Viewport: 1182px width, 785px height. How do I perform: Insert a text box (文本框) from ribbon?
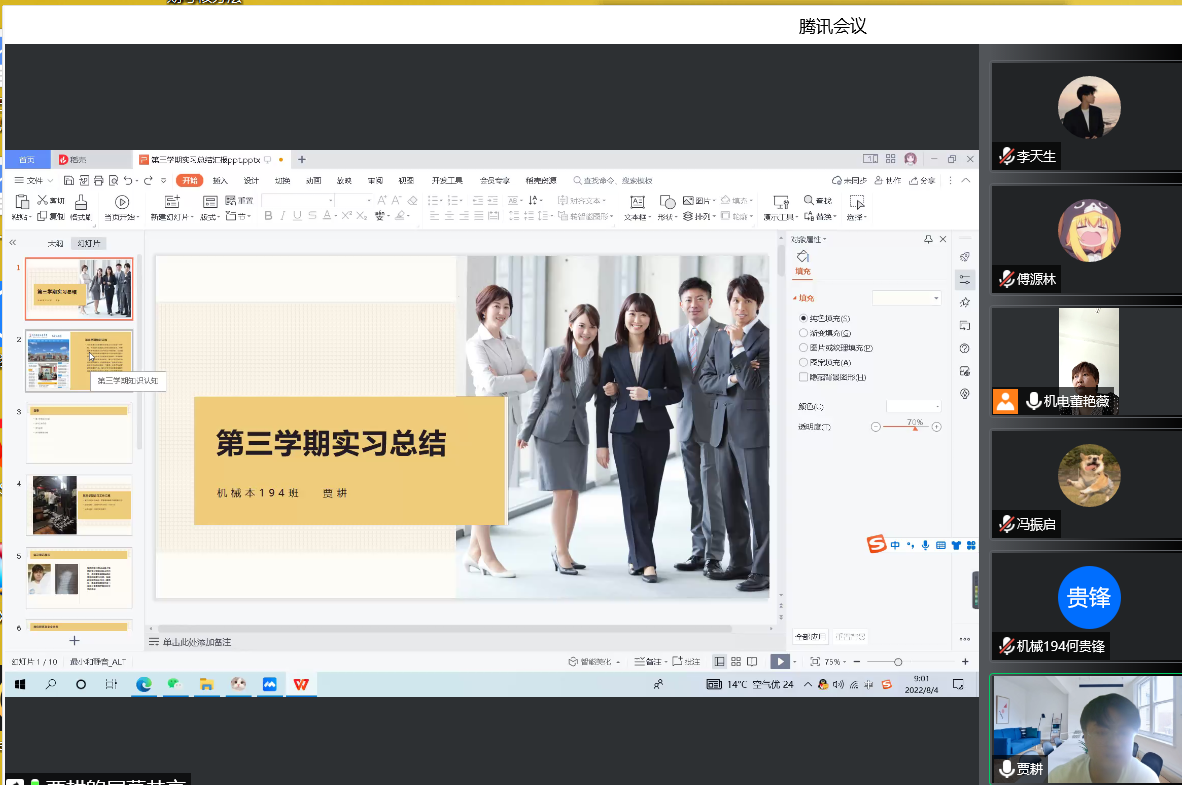(x=636, y=203)
